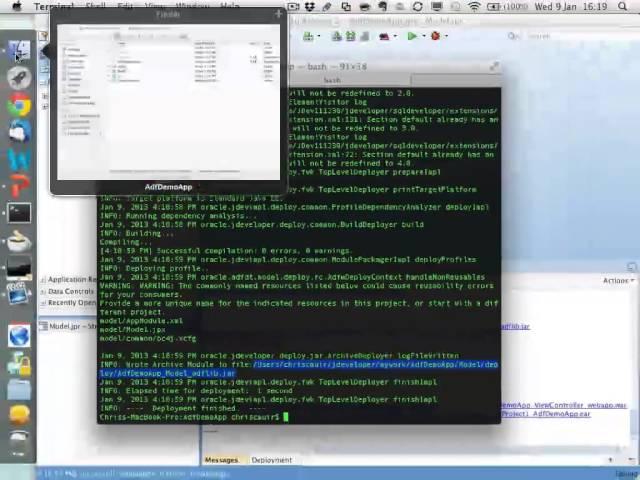
Task: Click the first green toolbar icon in JDeveloper
Action: click(x=308, y=36)
